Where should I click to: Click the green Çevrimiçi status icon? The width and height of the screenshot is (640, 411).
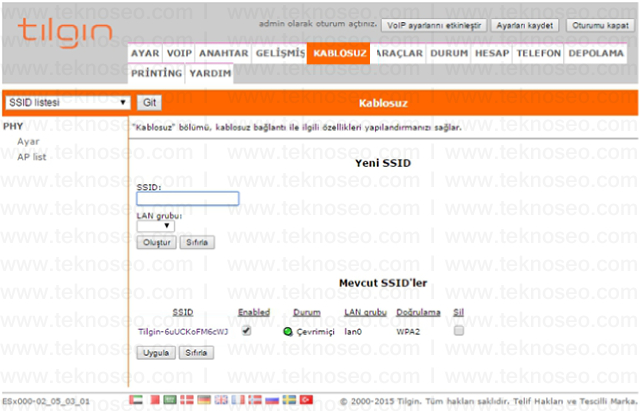pos(288,331)
